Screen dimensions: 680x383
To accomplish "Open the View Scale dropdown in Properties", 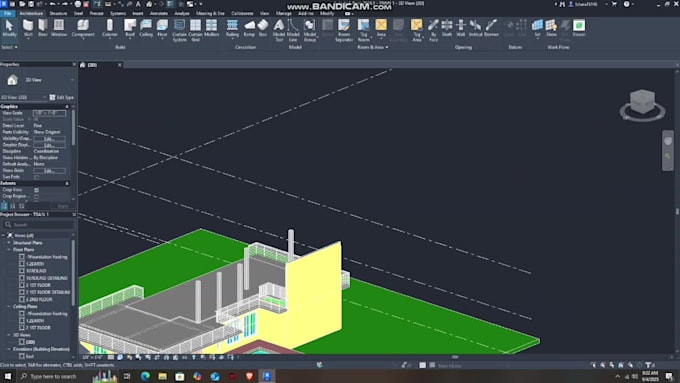I will pos(49,113).
